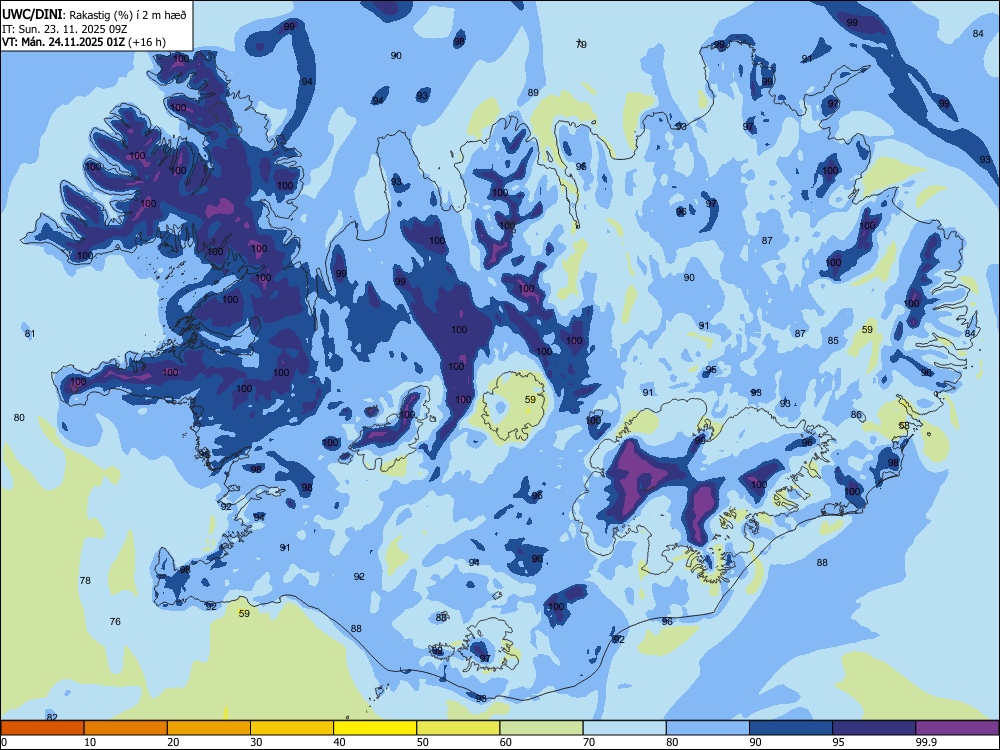Click the 'VT: Mán. 24.11.2025 01Z (+16 h)' line
1000x750 pixels.
point(84,42)
